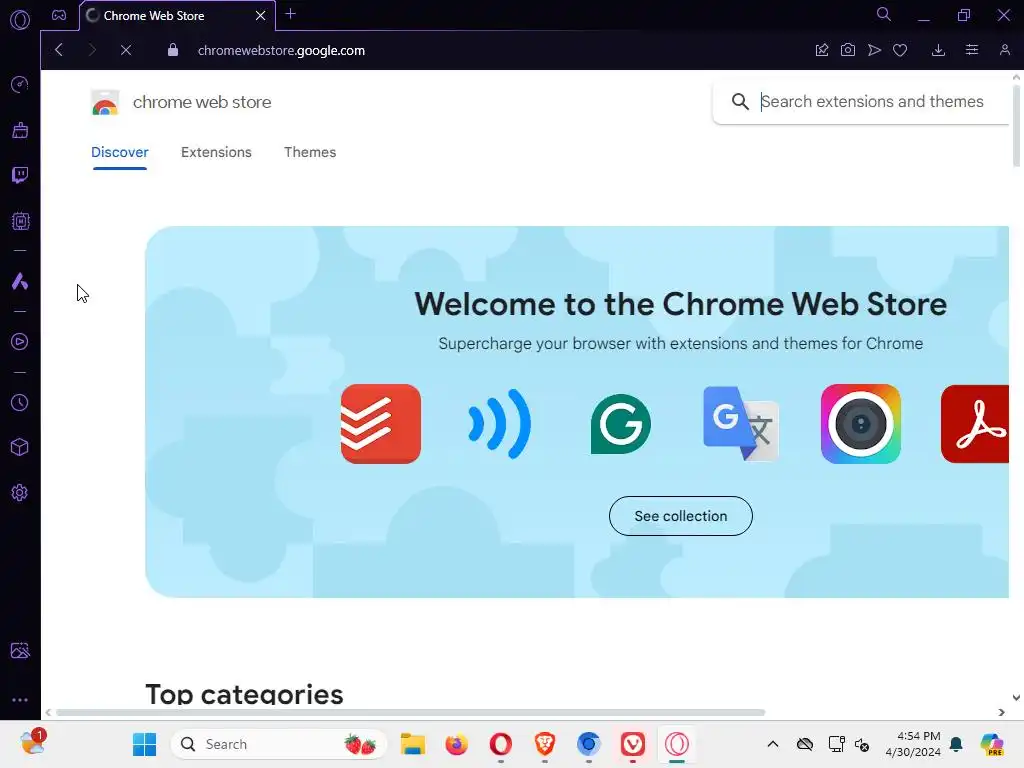Go back to the previous page
The width and height of the screenshot is (1024, 768).
point(59,50)
